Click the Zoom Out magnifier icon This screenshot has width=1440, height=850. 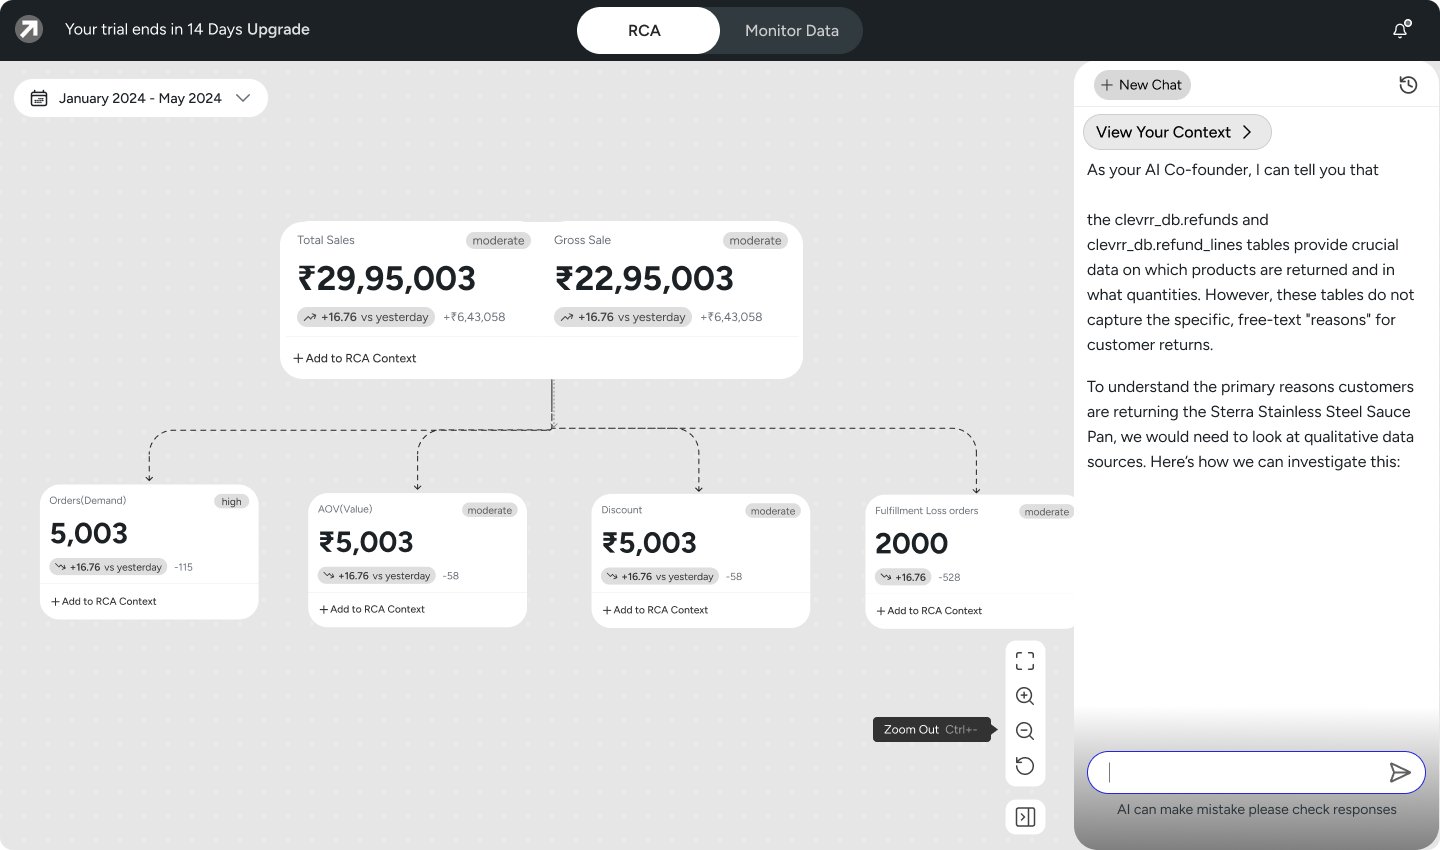tap(1025, 731)
